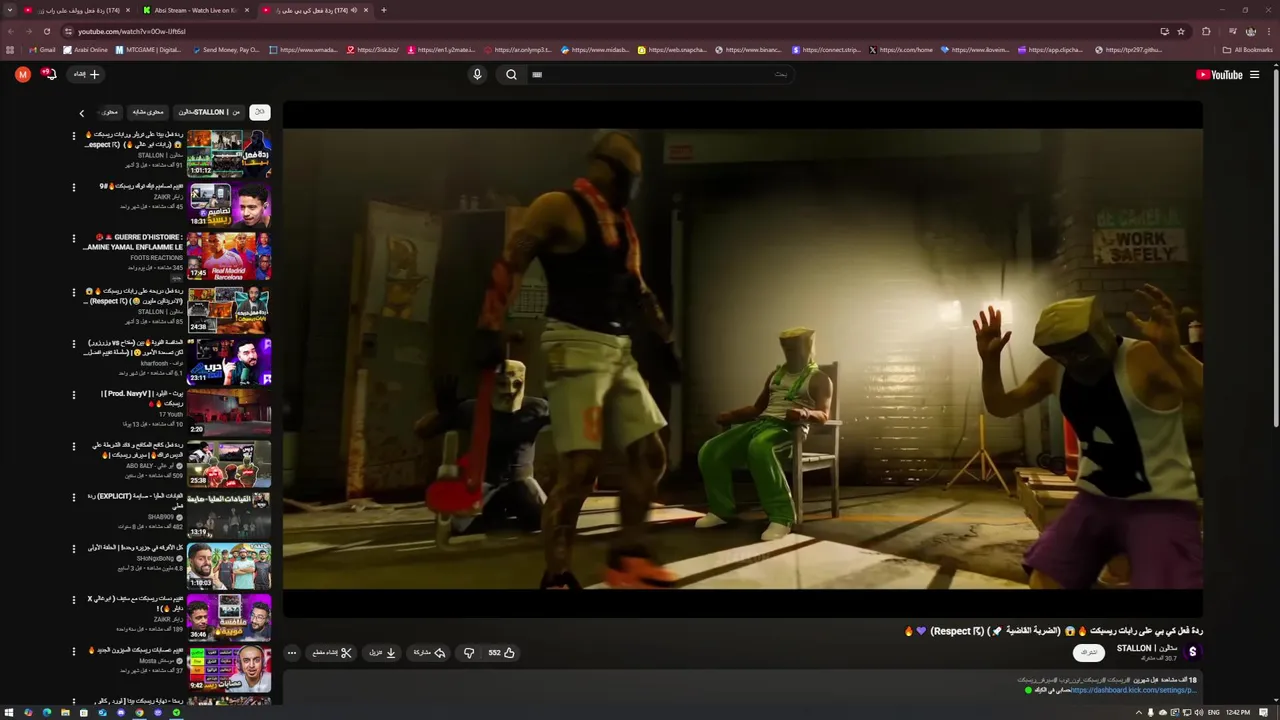This screenshot has width=1280, height=720.
Task: Reload the page
Action: point(46,31)
